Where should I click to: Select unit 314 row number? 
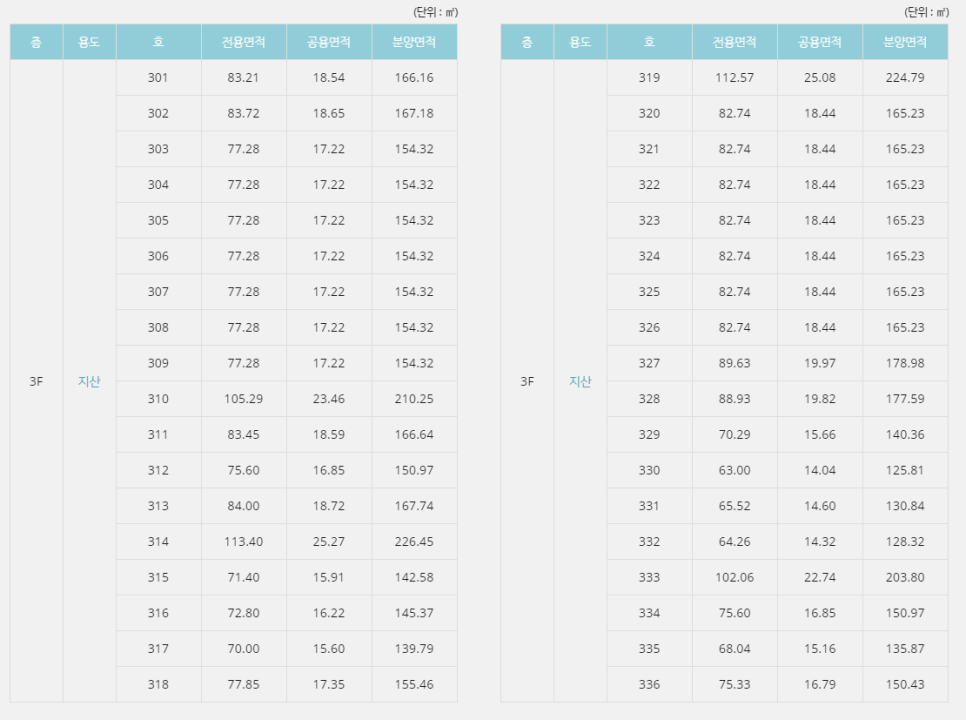click(x=158, y=542)
